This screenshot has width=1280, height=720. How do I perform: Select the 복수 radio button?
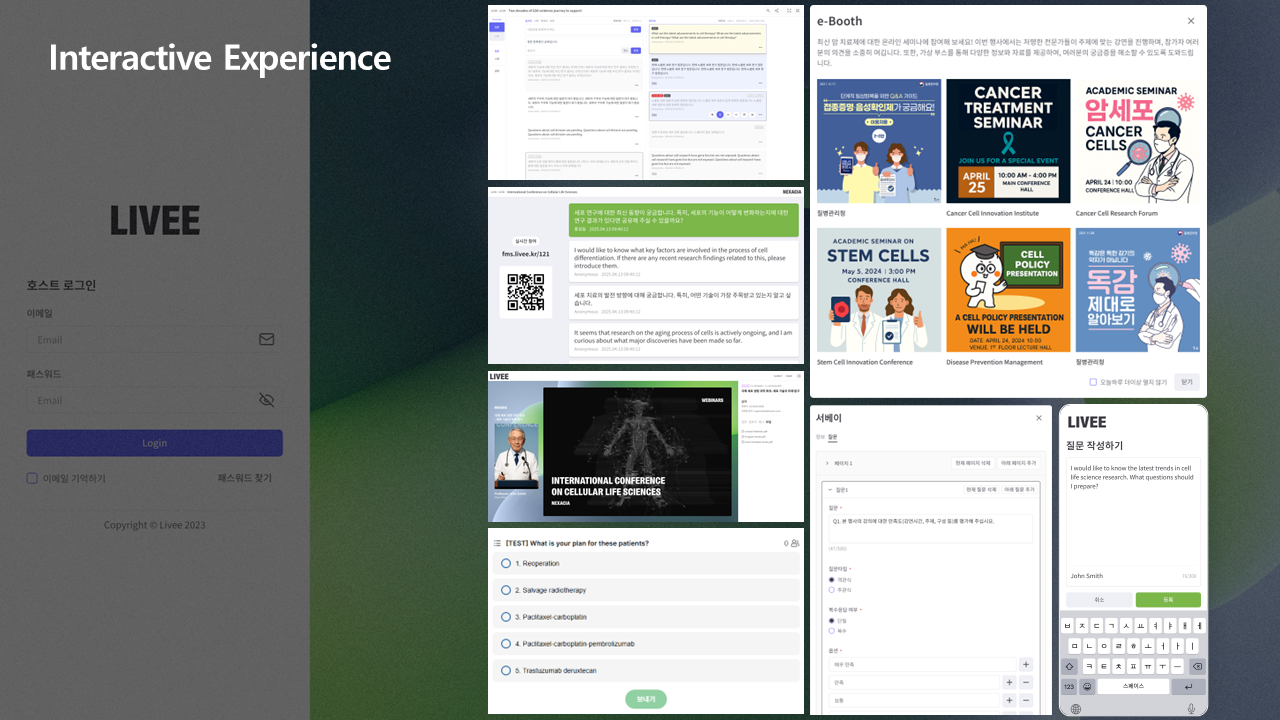click(x=831, y=631)
